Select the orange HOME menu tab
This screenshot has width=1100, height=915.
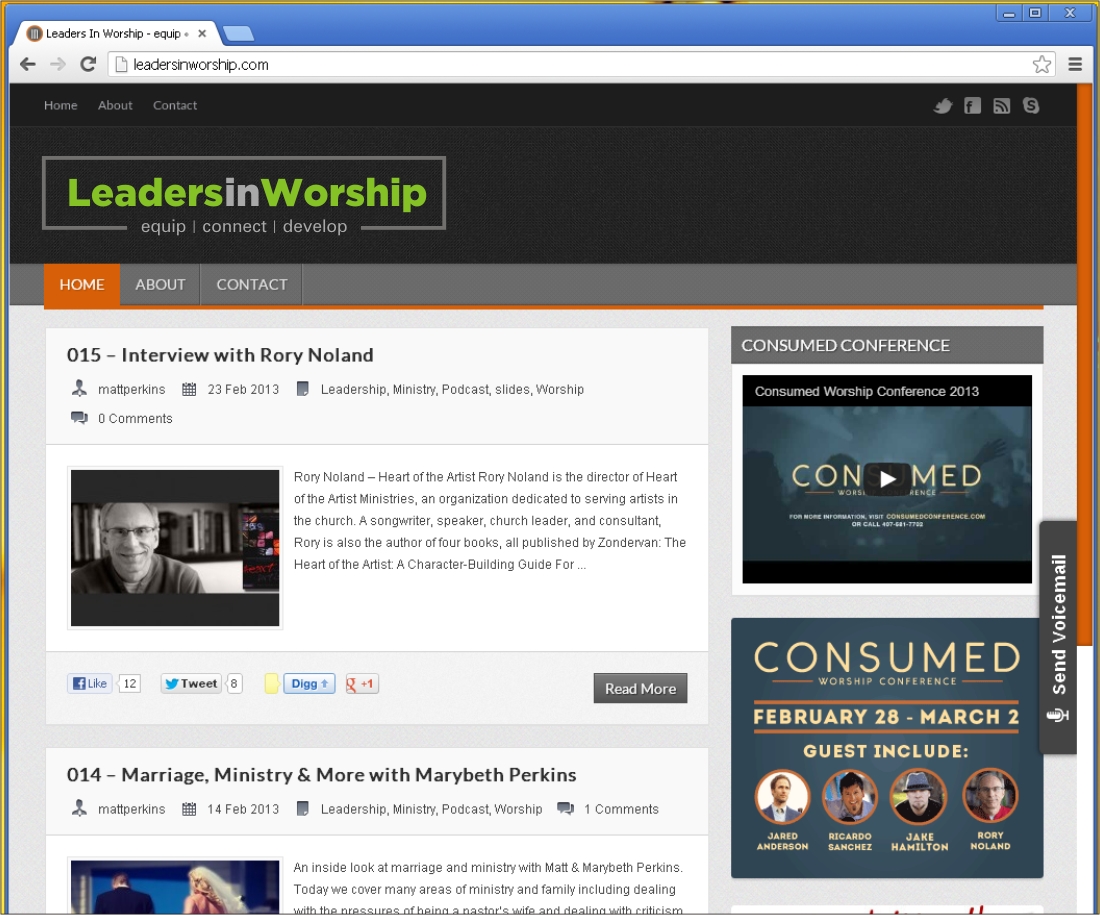[x=81, y=285]
